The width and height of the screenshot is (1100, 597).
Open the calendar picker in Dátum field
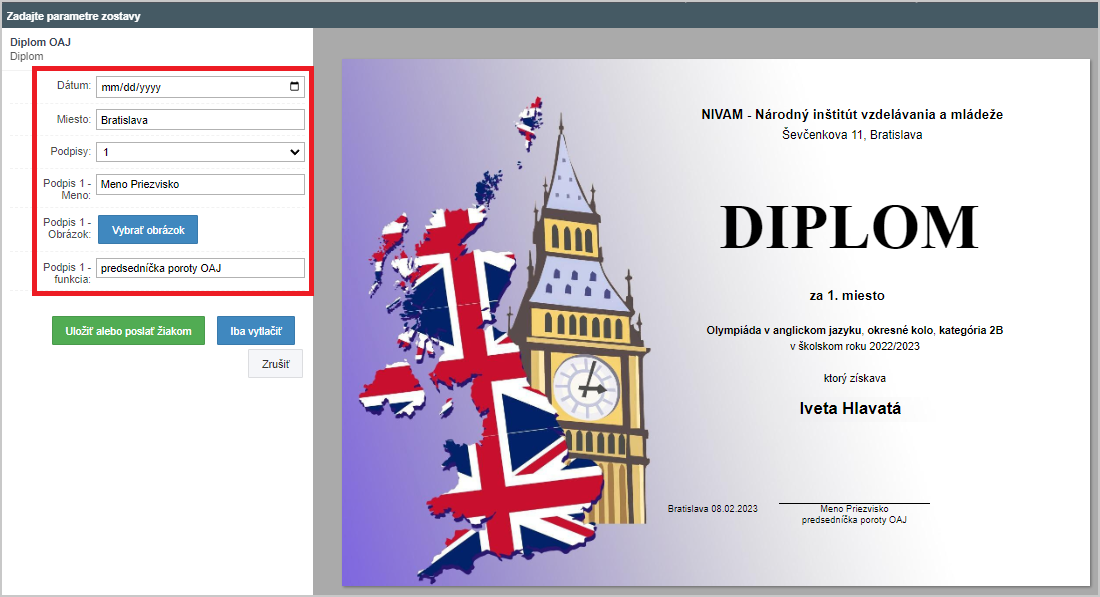pos(295,86)
